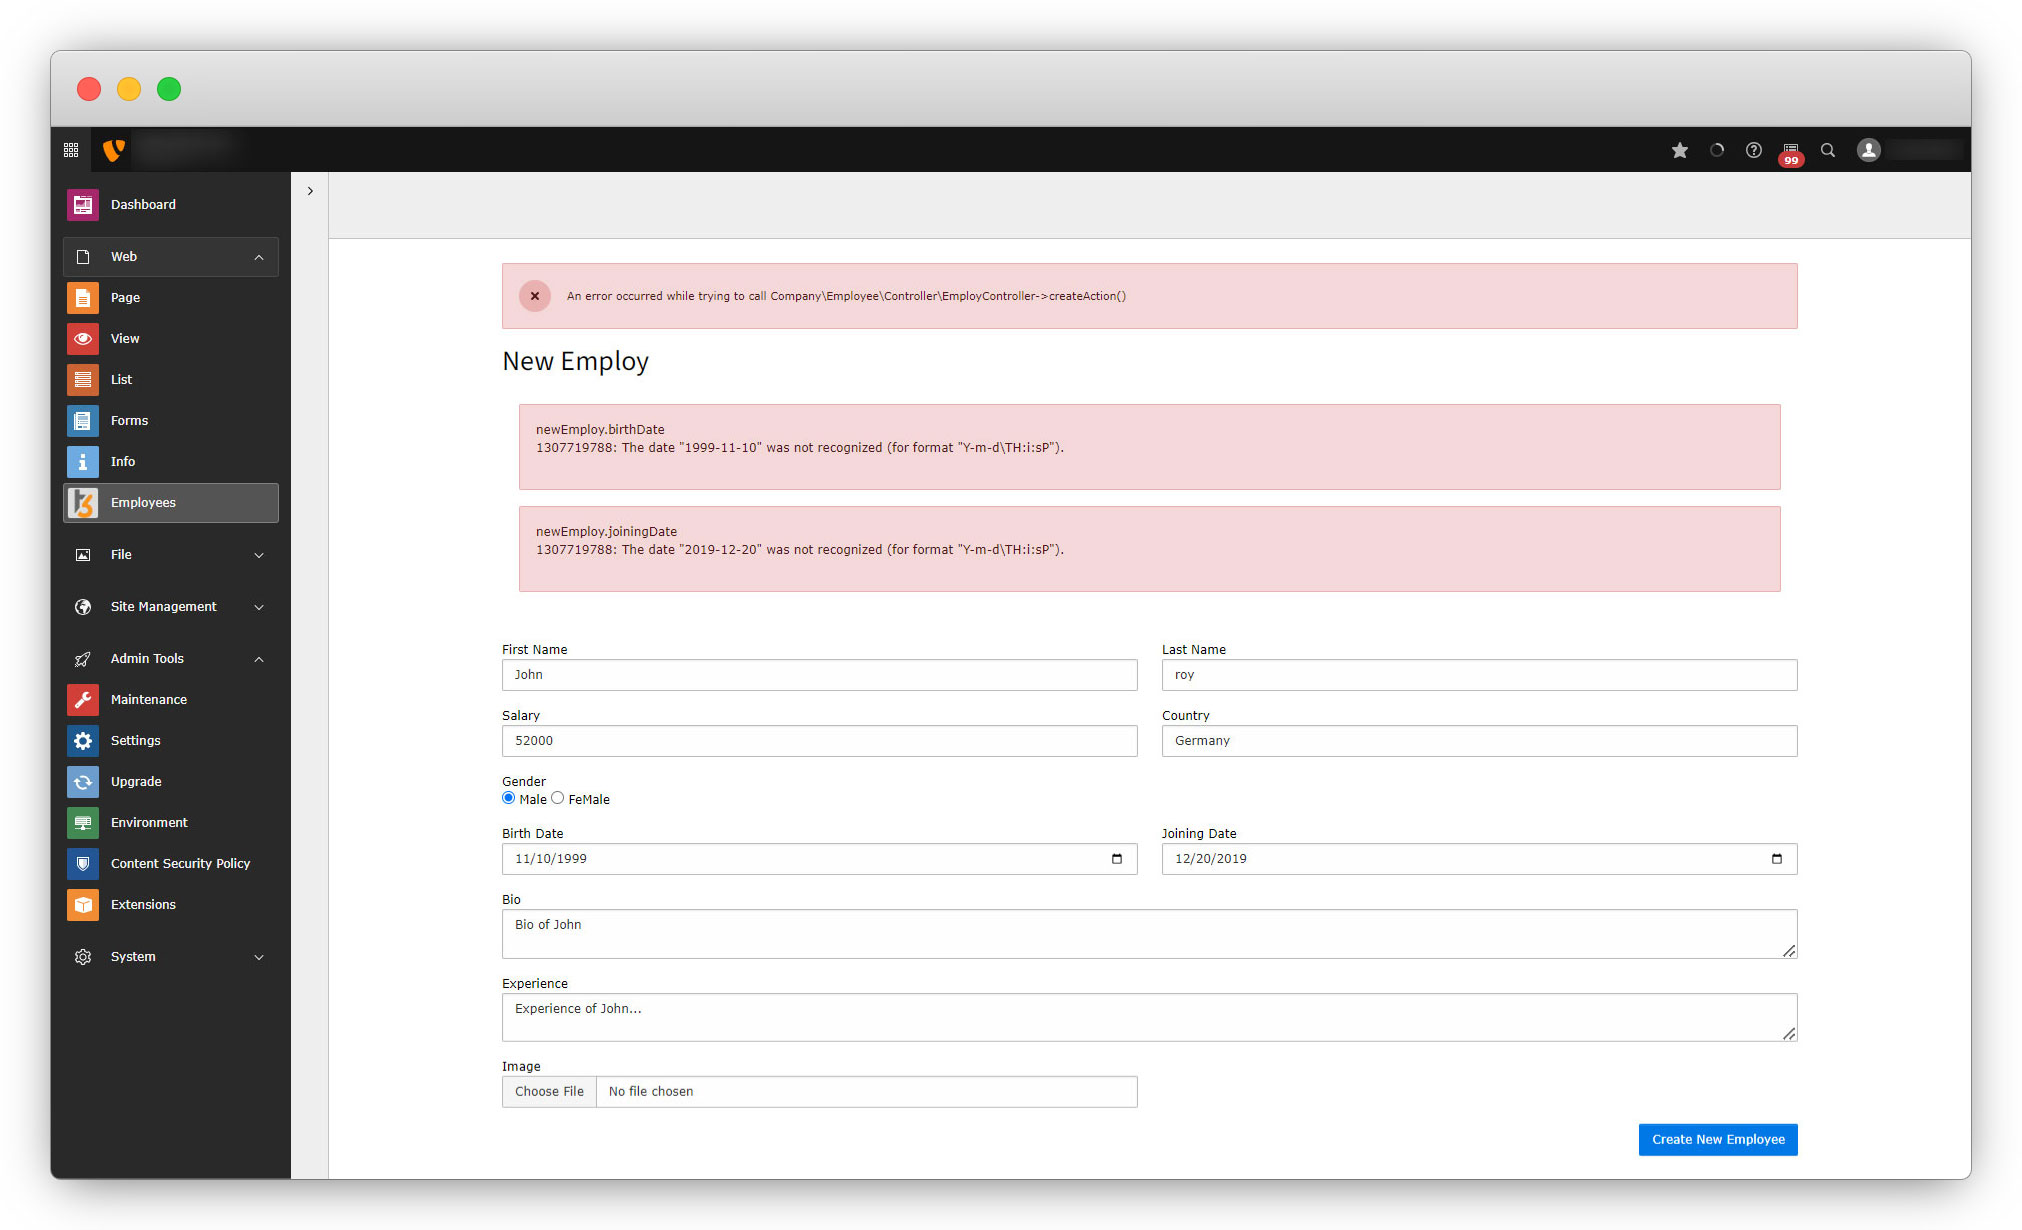The height and width of the screenshot is (1230, 2022).
Task: Open the Extensions module
Action: [143, 905]
